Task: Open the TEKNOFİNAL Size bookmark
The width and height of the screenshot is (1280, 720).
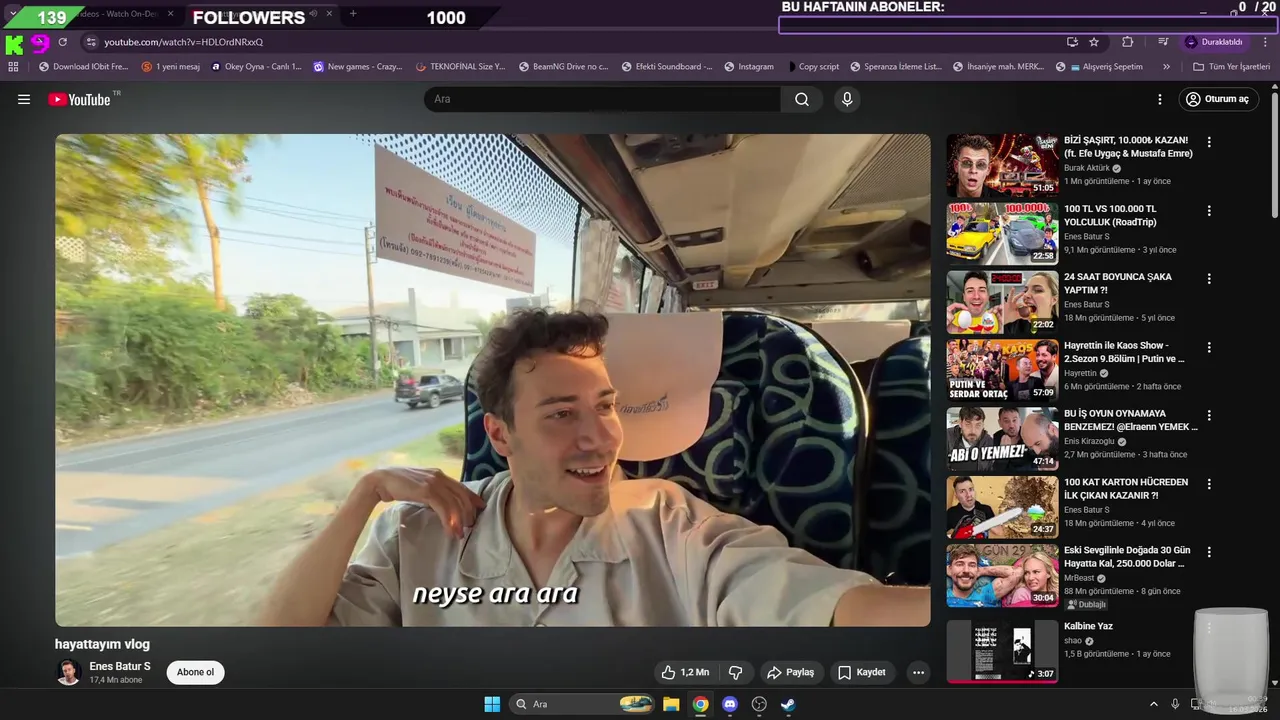Action: click(x=460, y=67)
